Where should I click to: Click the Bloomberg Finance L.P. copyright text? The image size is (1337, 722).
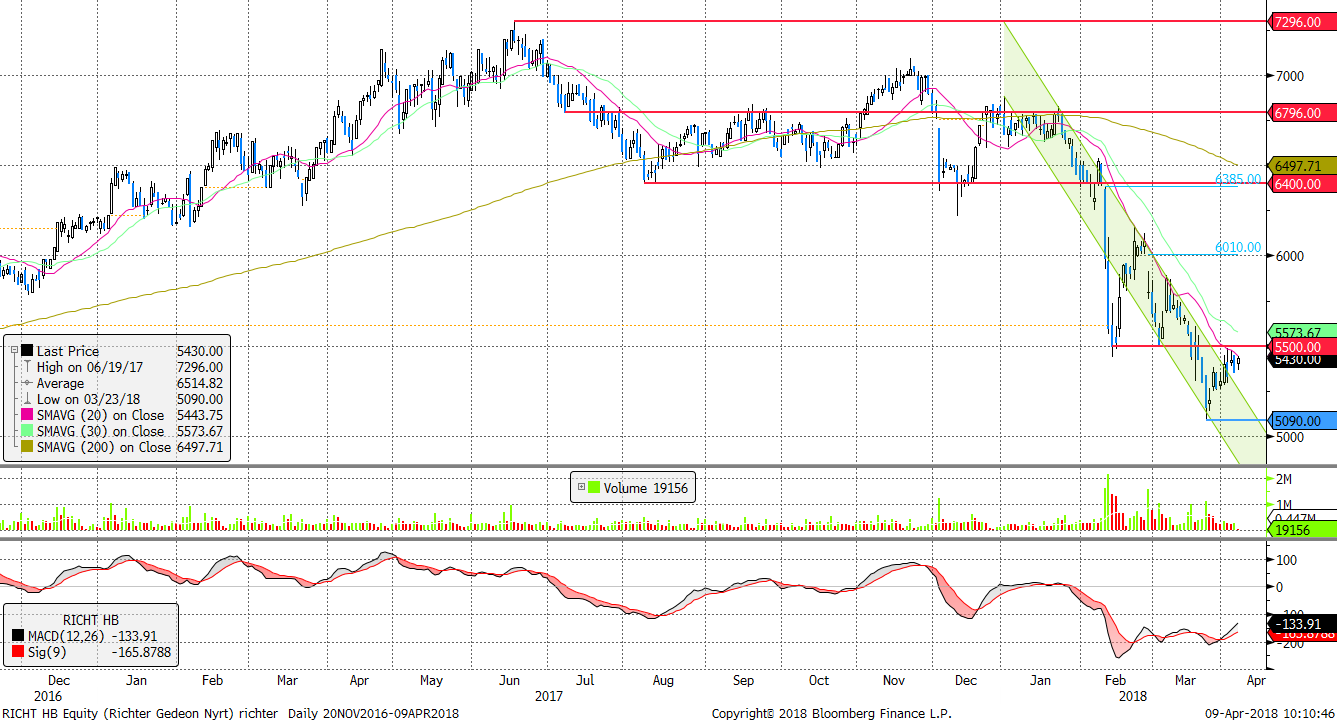pyautogui.click(x=831, y=714)
